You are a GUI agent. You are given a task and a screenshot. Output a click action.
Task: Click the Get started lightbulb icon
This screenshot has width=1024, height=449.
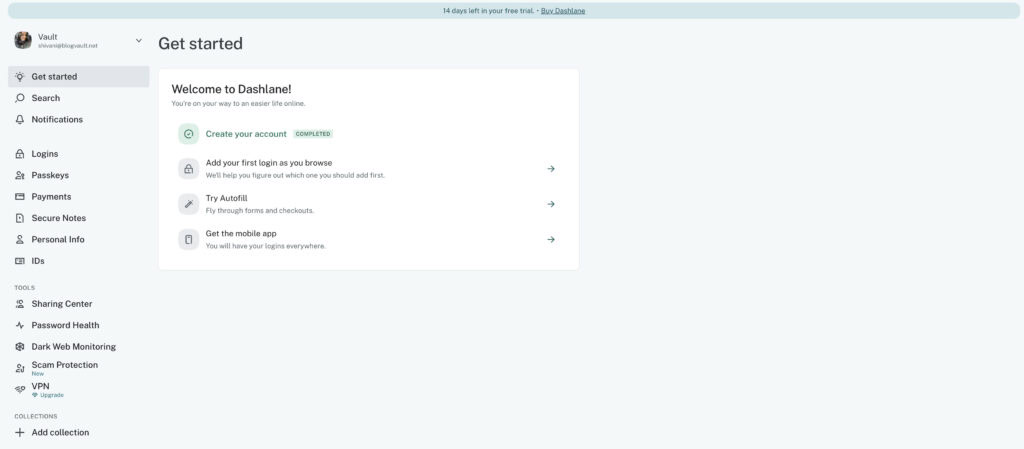pyautogui.click(x=20, y=76)
